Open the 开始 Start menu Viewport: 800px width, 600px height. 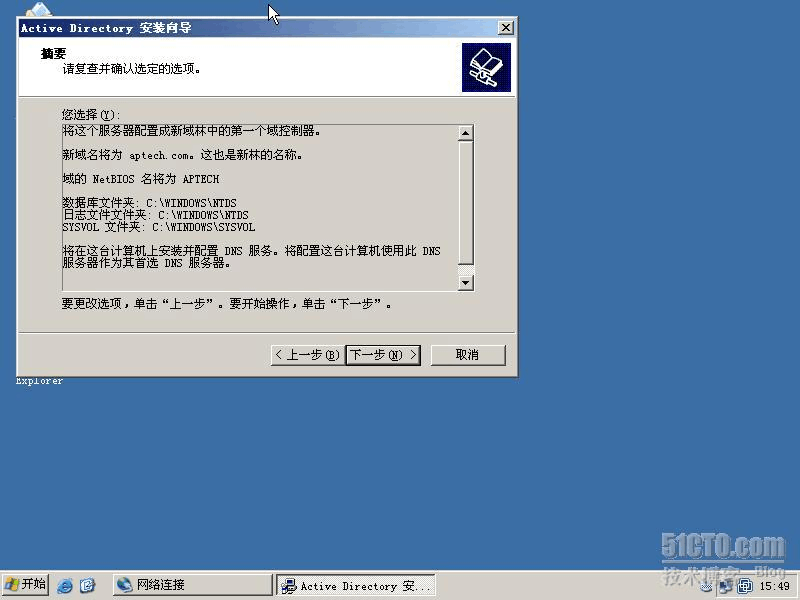[26, 585]
